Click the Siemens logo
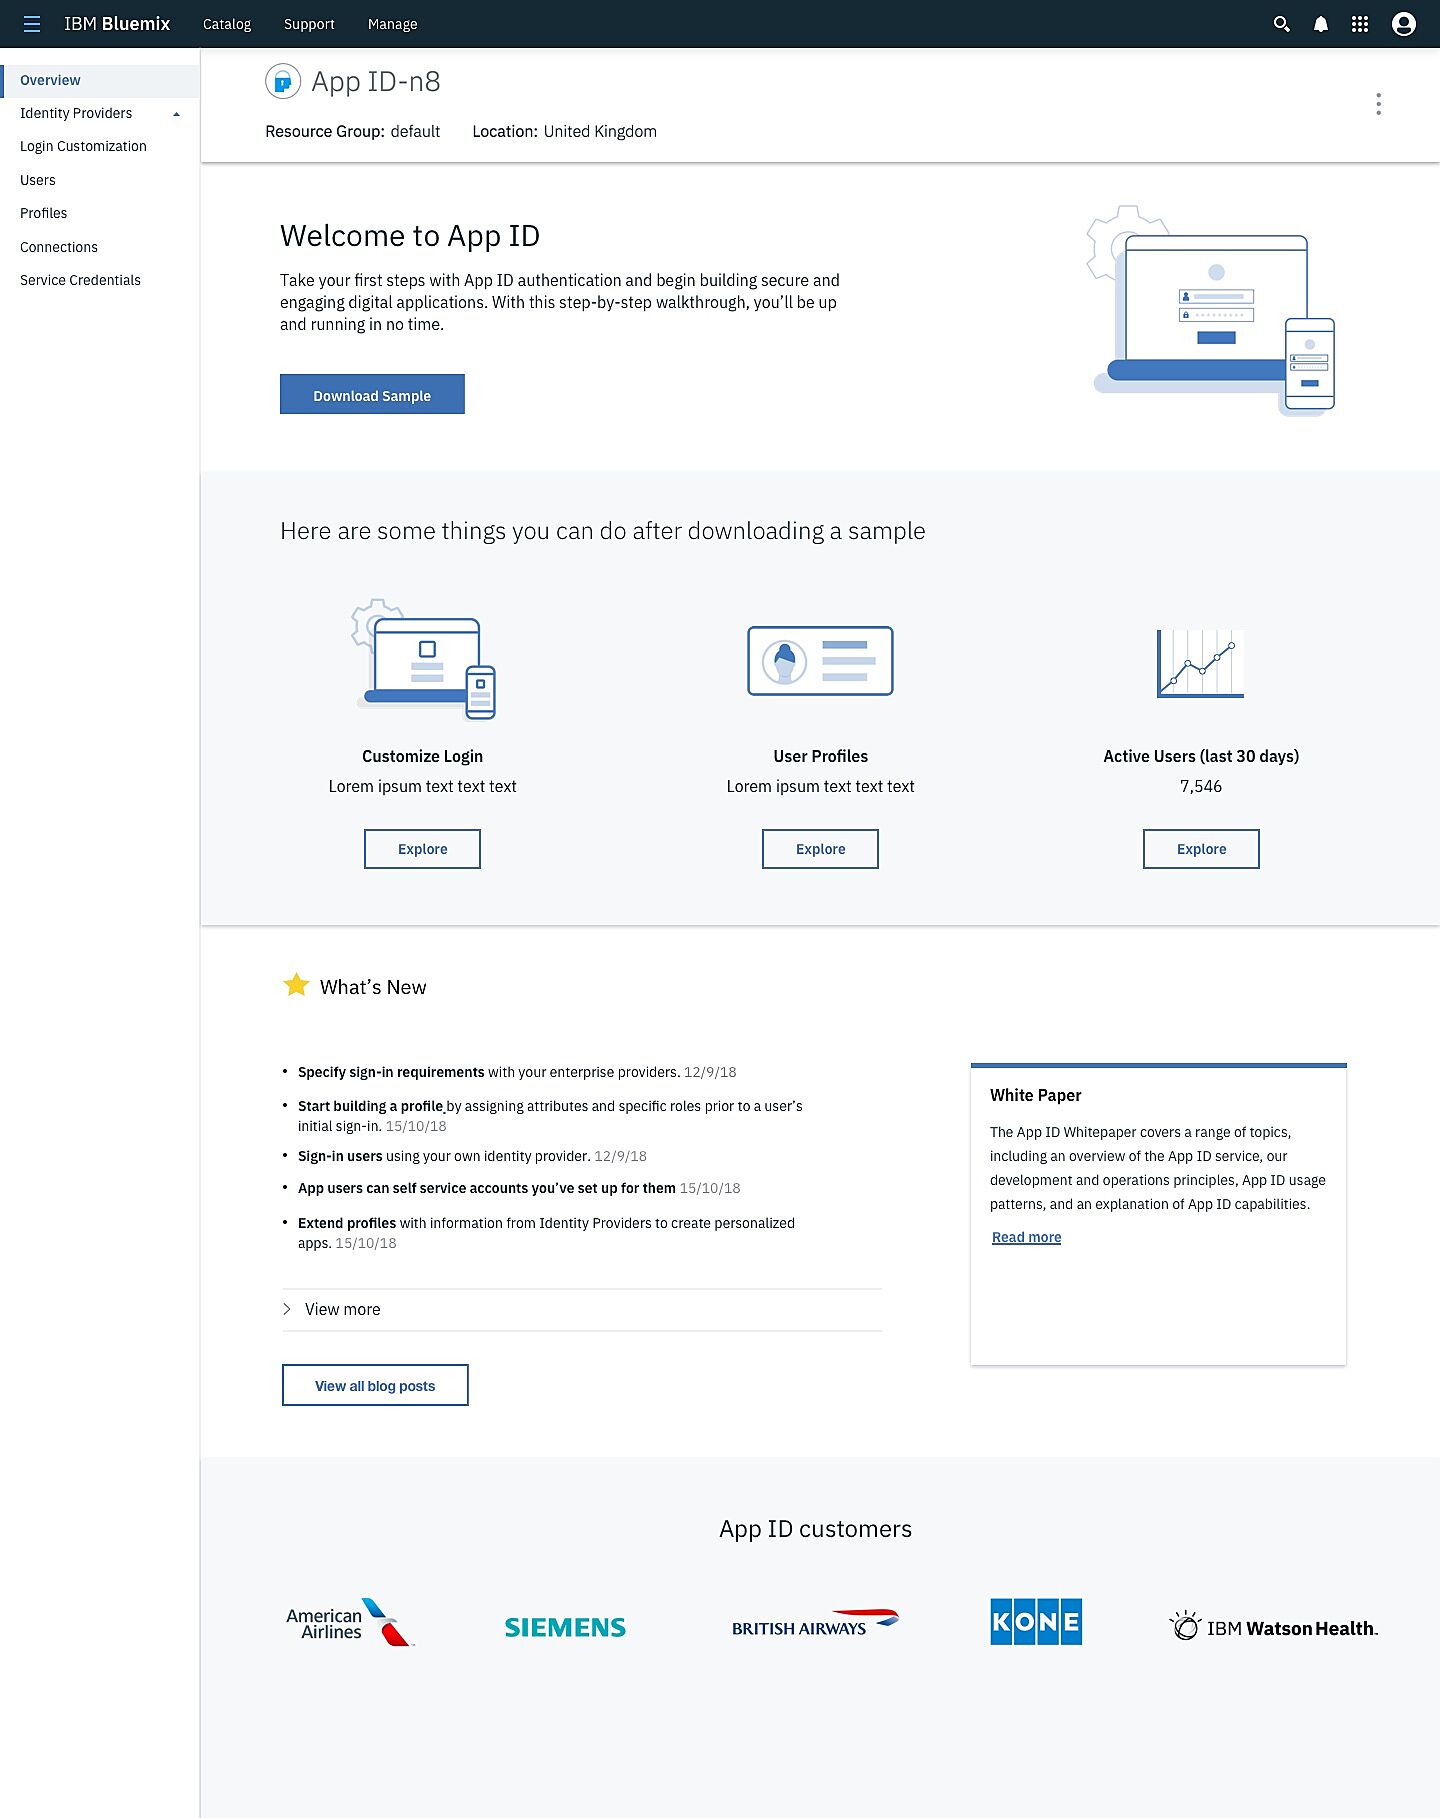The height and width of the screenshot is (1818, 1440). click(x=565, y=1628)
